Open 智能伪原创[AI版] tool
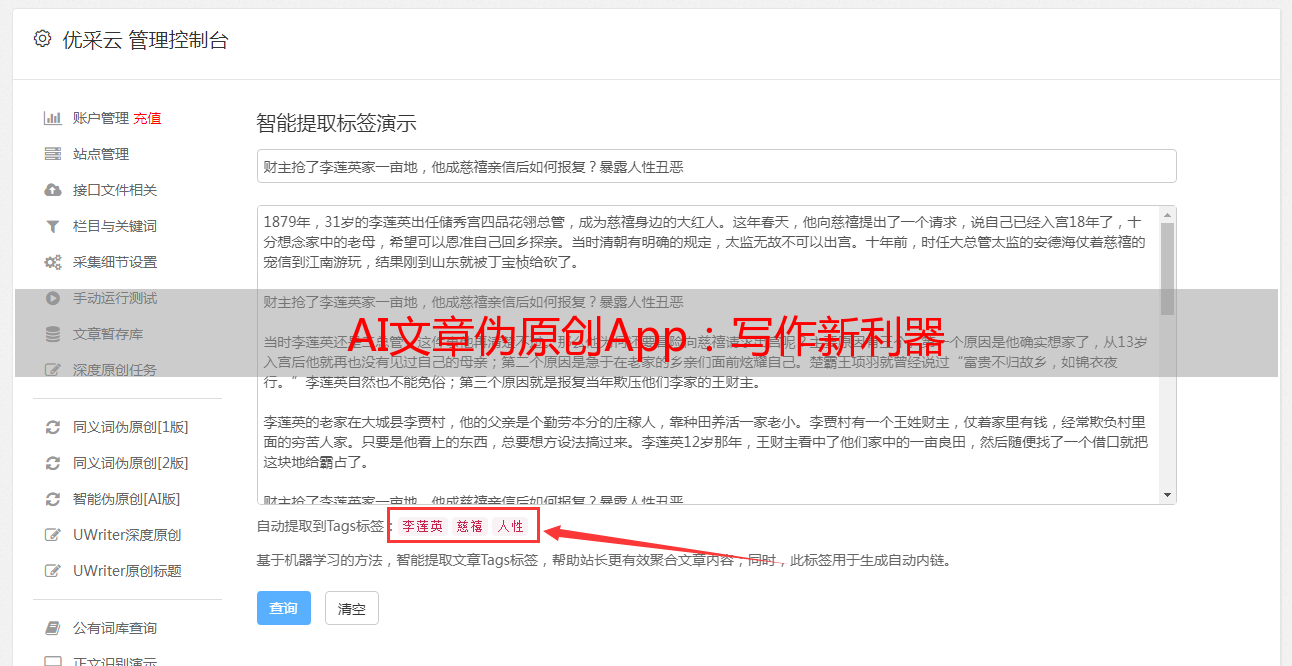1292x666 pixels. coord(126,499)
